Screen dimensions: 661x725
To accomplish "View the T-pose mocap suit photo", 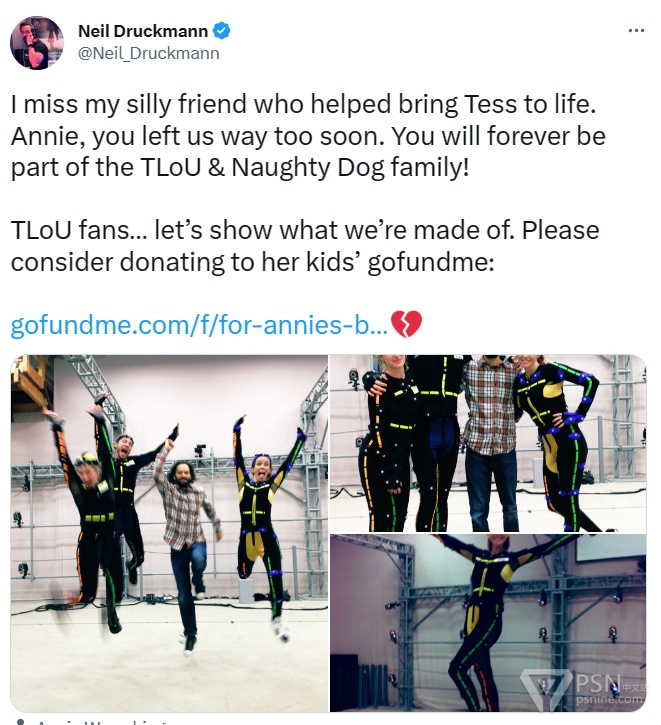I will [x=488, y=623].
